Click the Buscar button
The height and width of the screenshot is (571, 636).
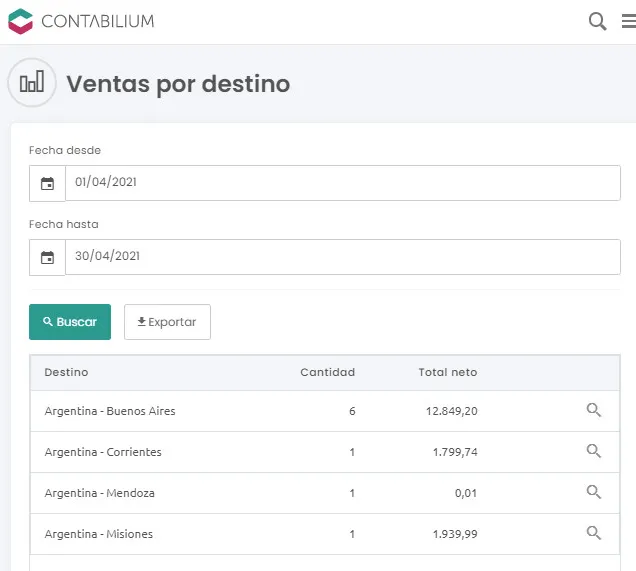click(x=70, y=322)
